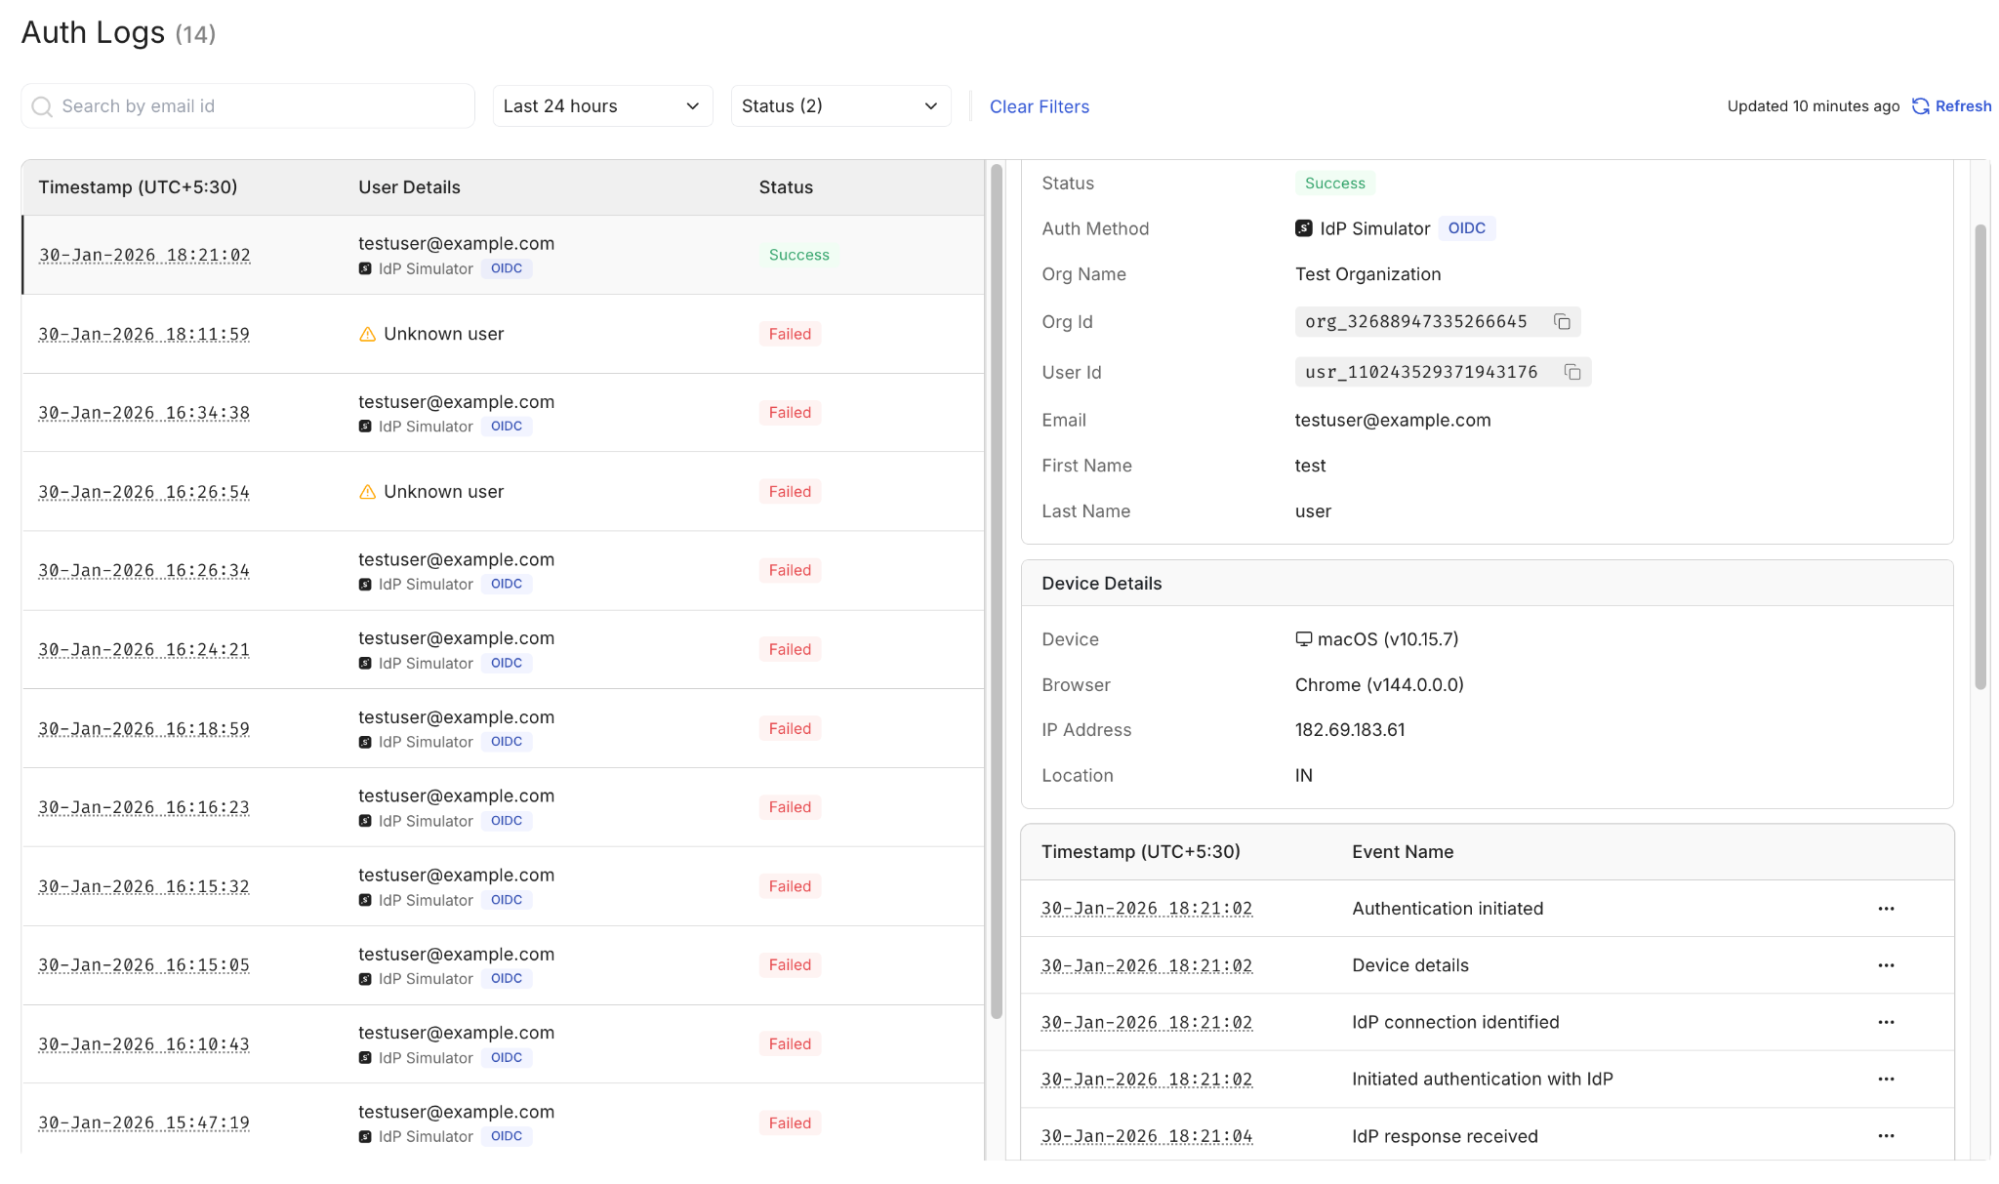1999x1184 pixels.
Task: Open options for Initiated authentication with IdP
Action: point(1885,1079)
